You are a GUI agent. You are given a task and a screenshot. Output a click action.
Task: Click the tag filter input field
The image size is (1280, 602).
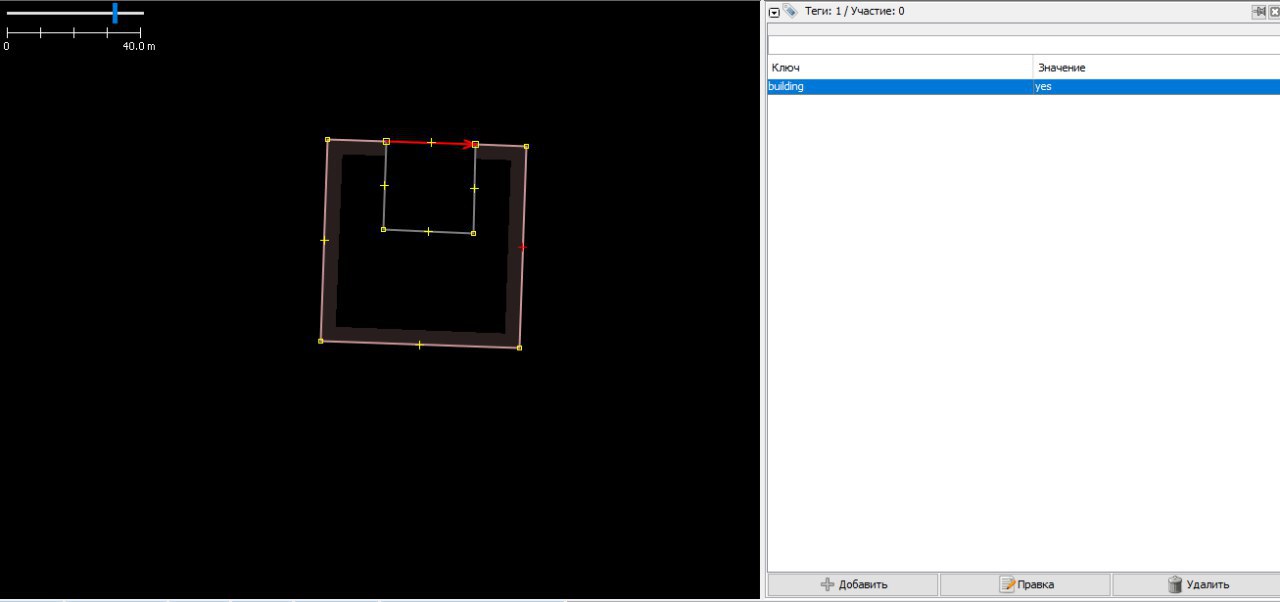pyautogui.click(x=1023, y=45)
